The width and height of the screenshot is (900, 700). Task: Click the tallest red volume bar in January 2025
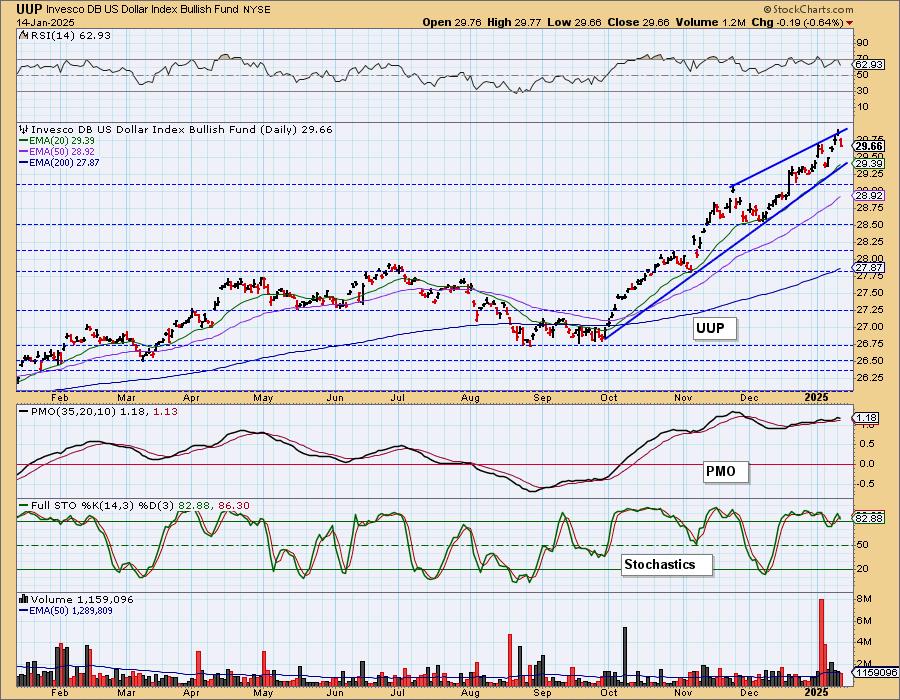click(821, 643)
